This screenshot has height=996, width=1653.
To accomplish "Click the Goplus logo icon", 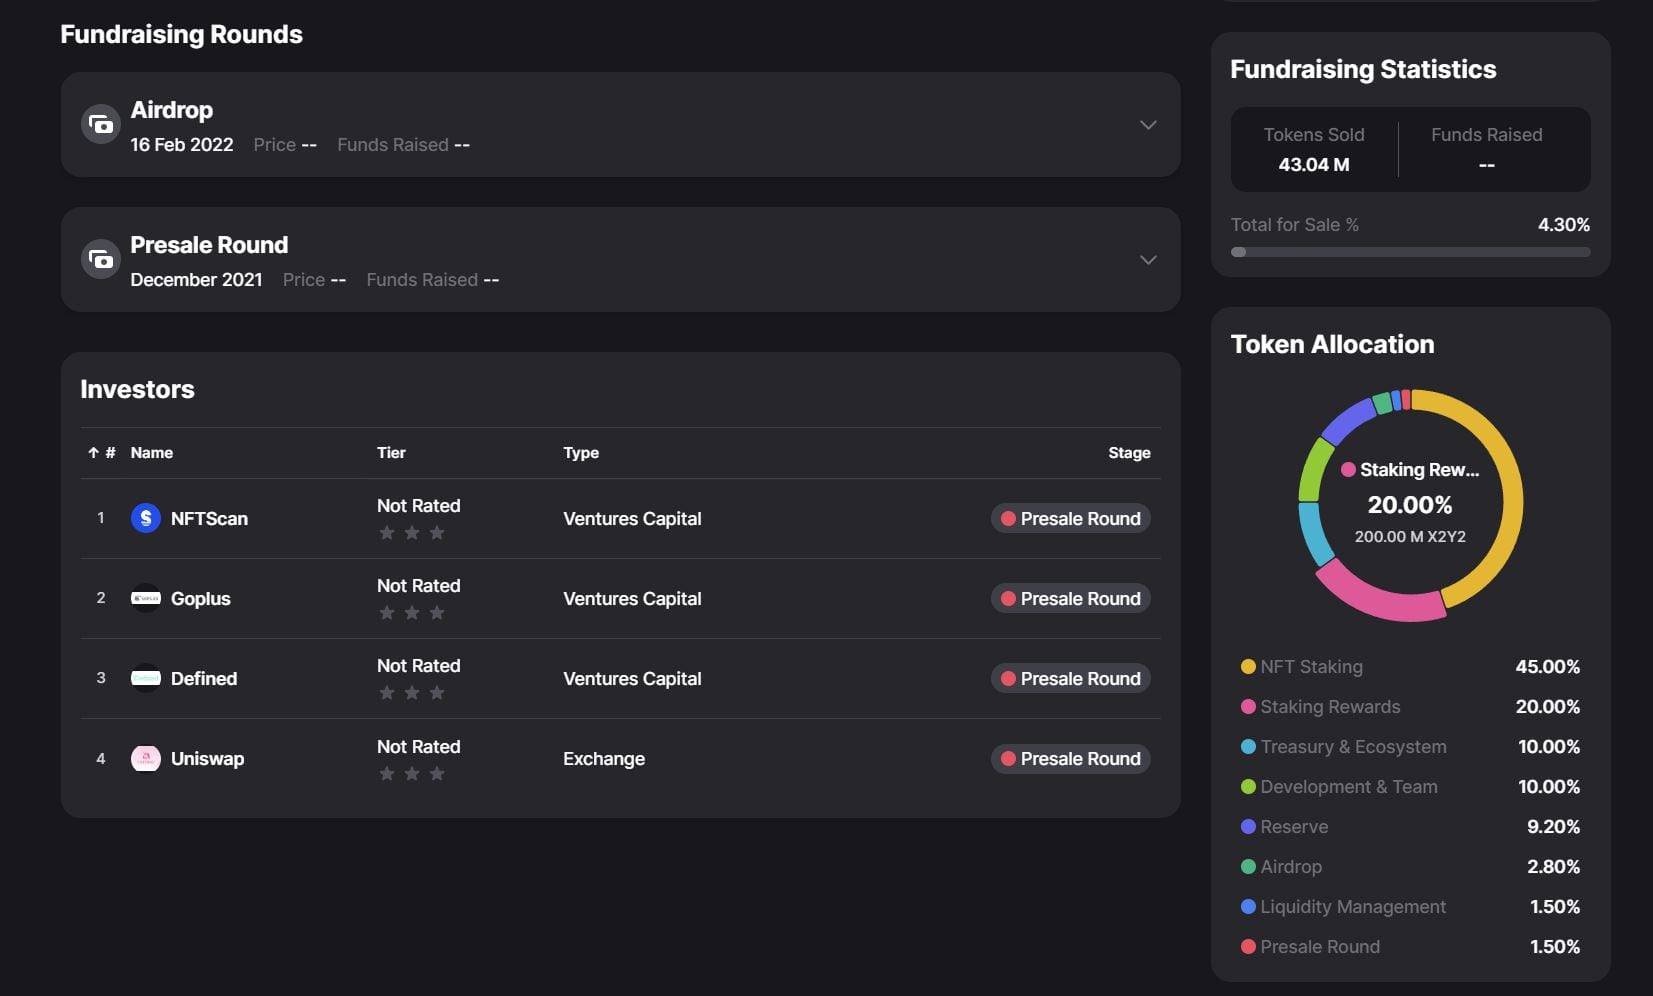I will (x=146, y=598).
